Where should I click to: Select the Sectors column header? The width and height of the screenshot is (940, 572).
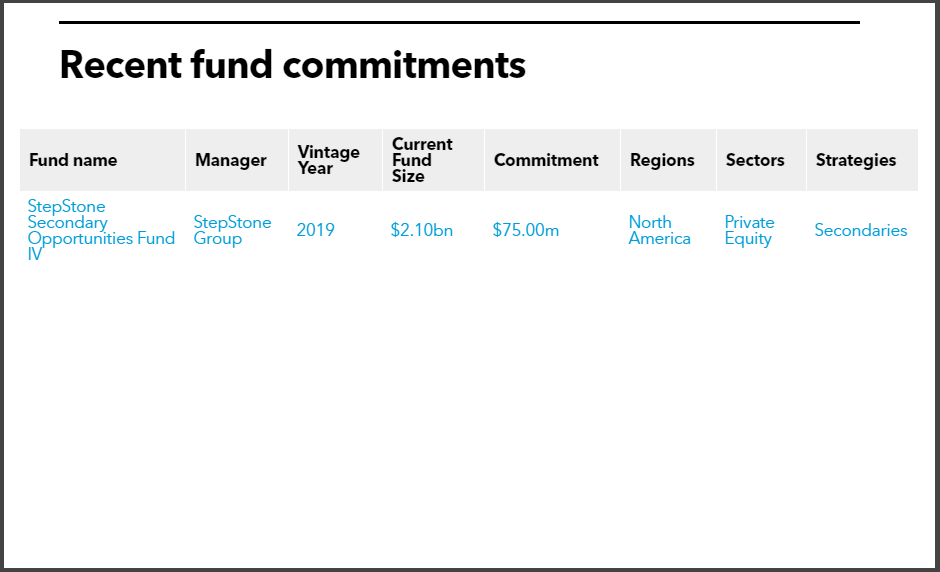[x=755, y=160]
